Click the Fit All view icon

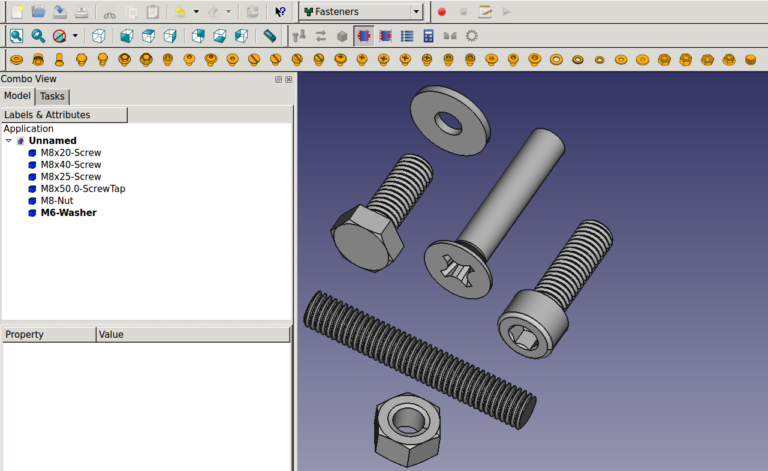coord(17,36)
